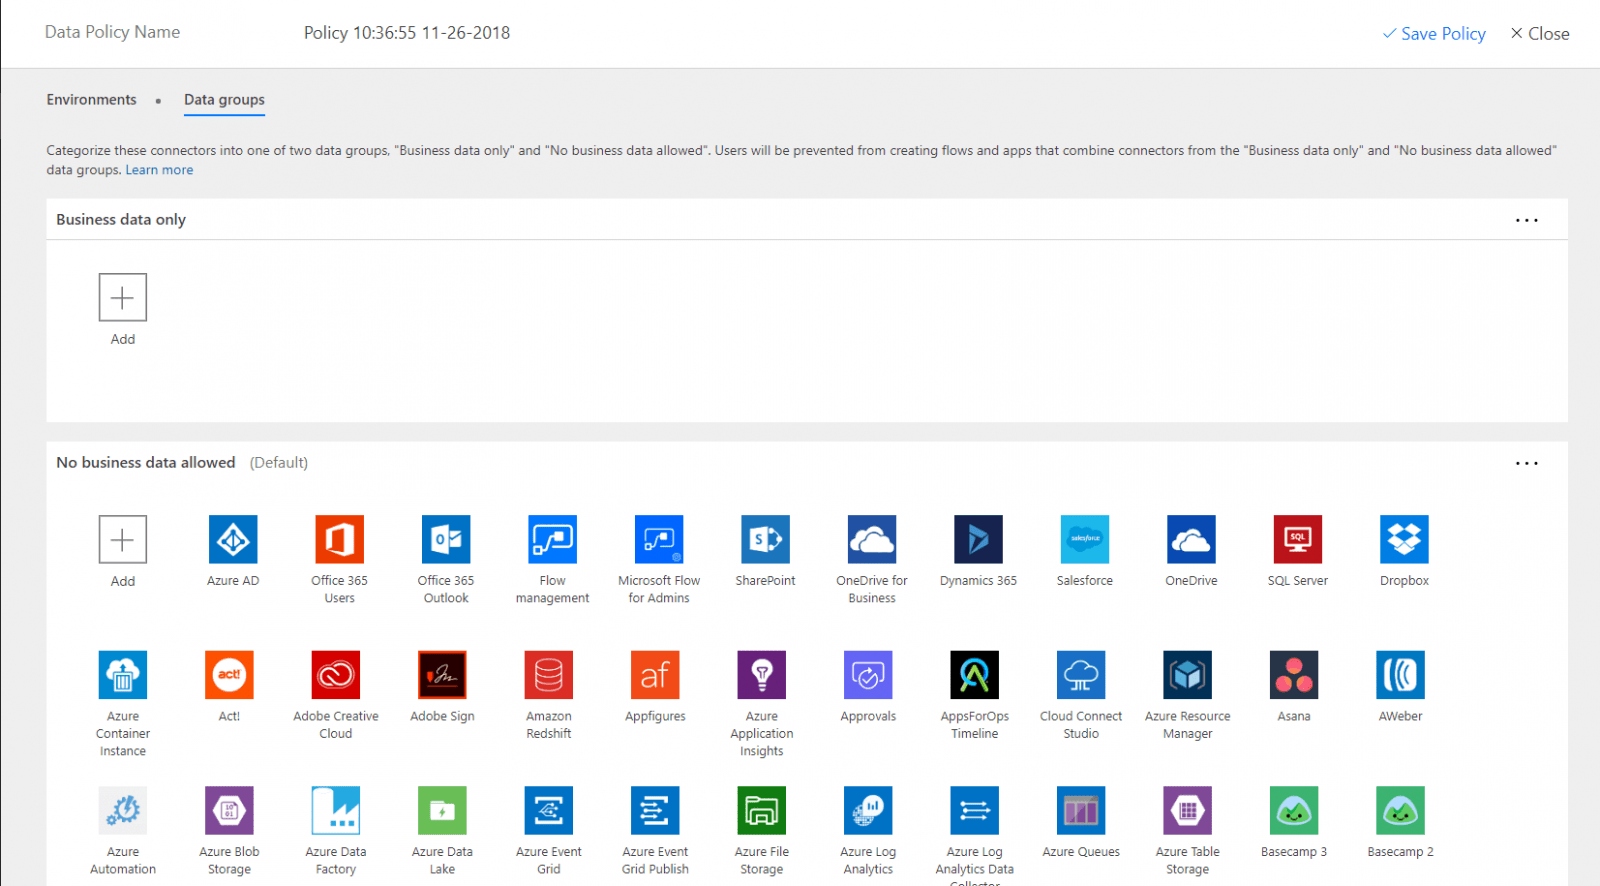
Task: Select the Salesforce connector icon
Action: 1085,540
